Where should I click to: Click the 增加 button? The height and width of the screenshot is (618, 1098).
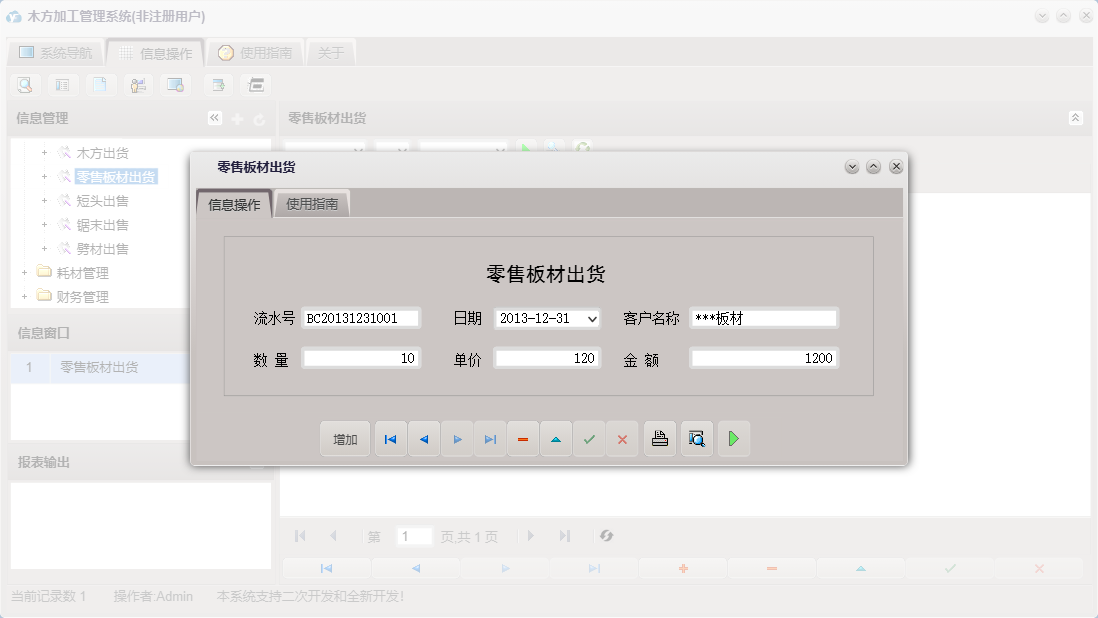(344, 438)
